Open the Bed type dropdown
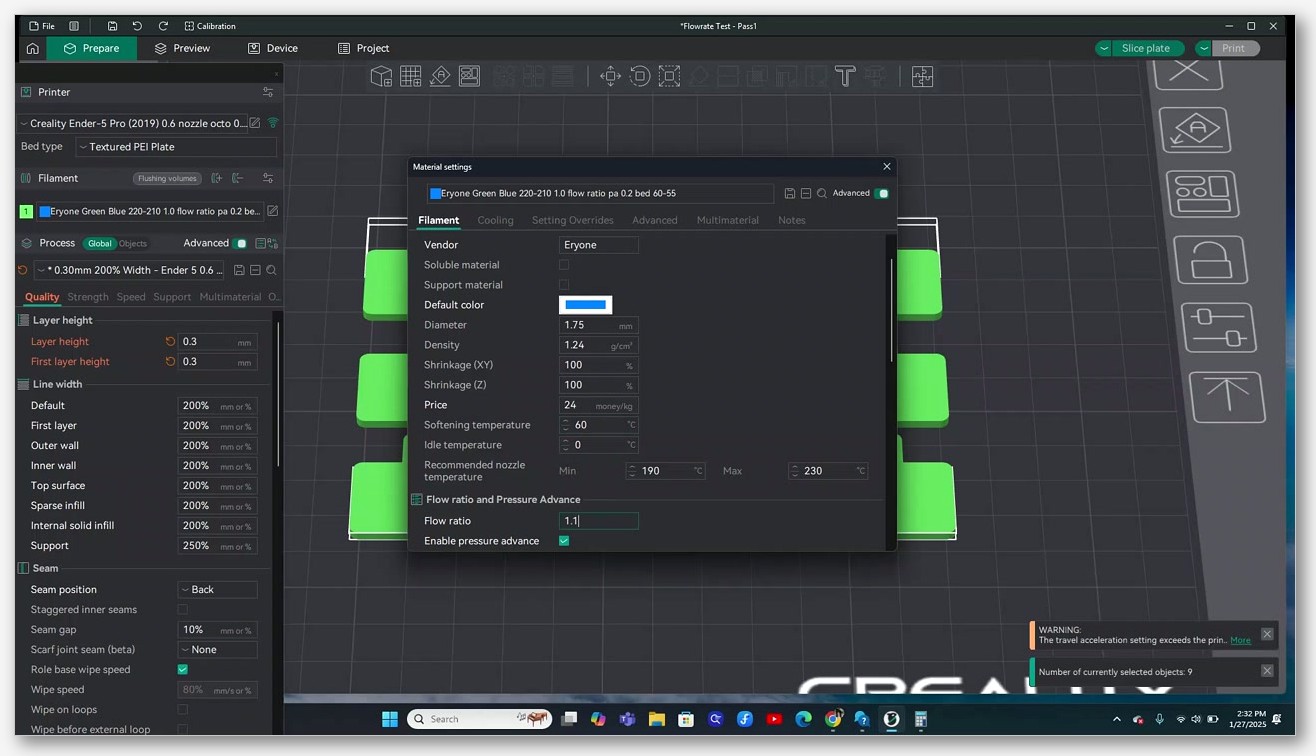Viewport: 1316px width, 756px height. coord(176,147)
